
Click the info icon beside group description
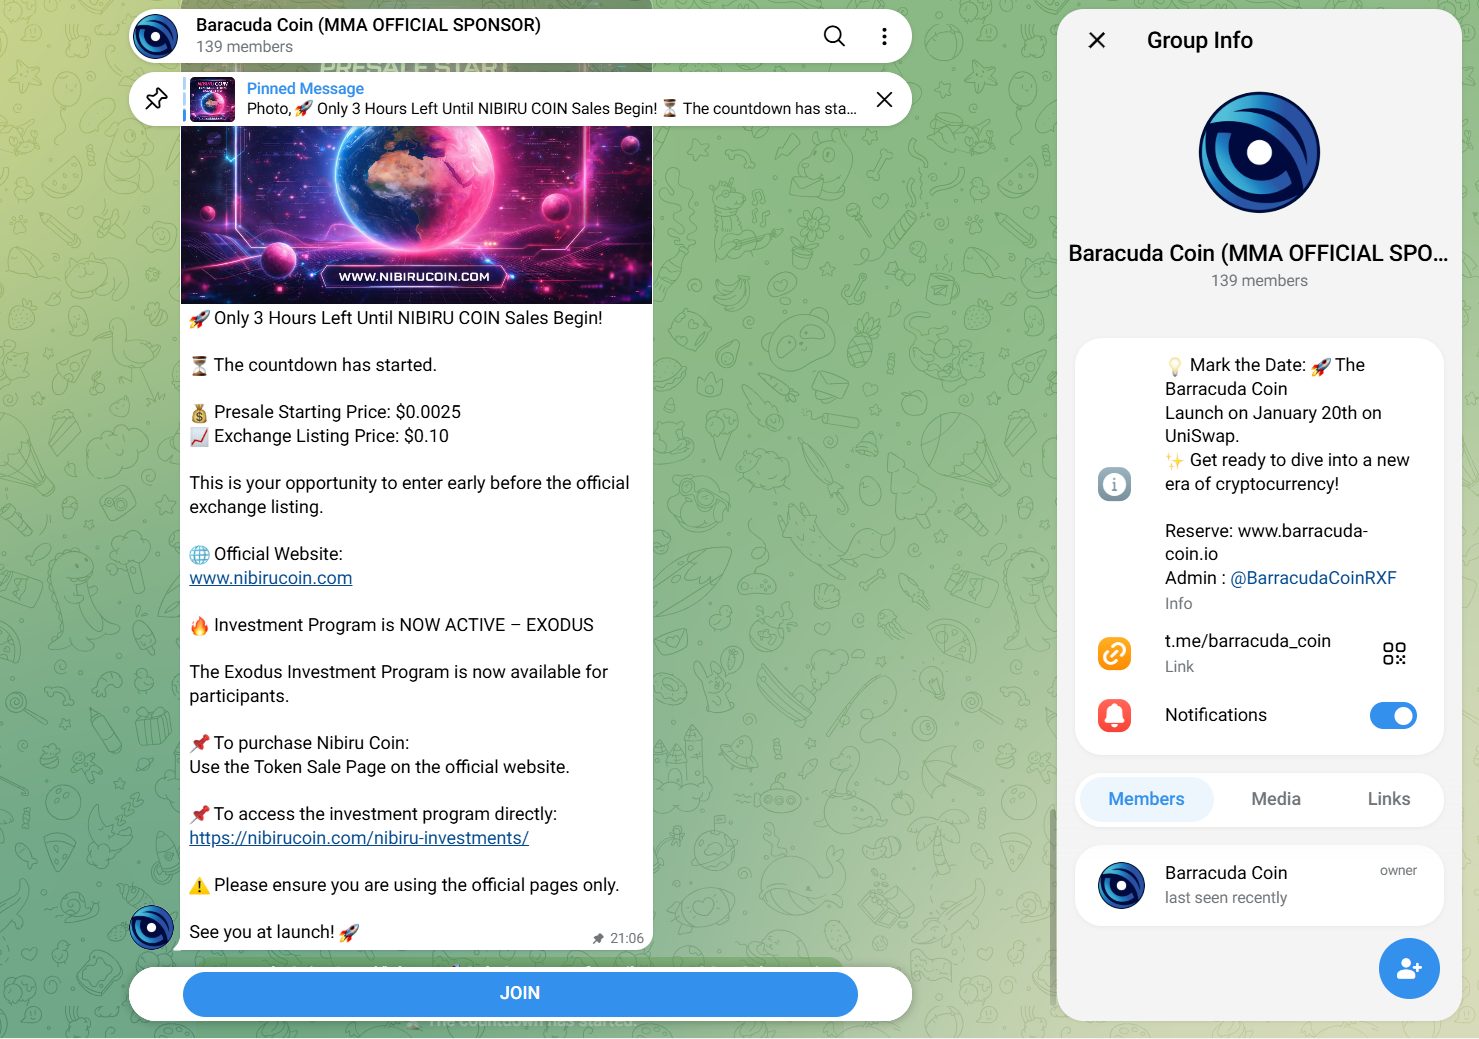click(x=1115, y=484)
